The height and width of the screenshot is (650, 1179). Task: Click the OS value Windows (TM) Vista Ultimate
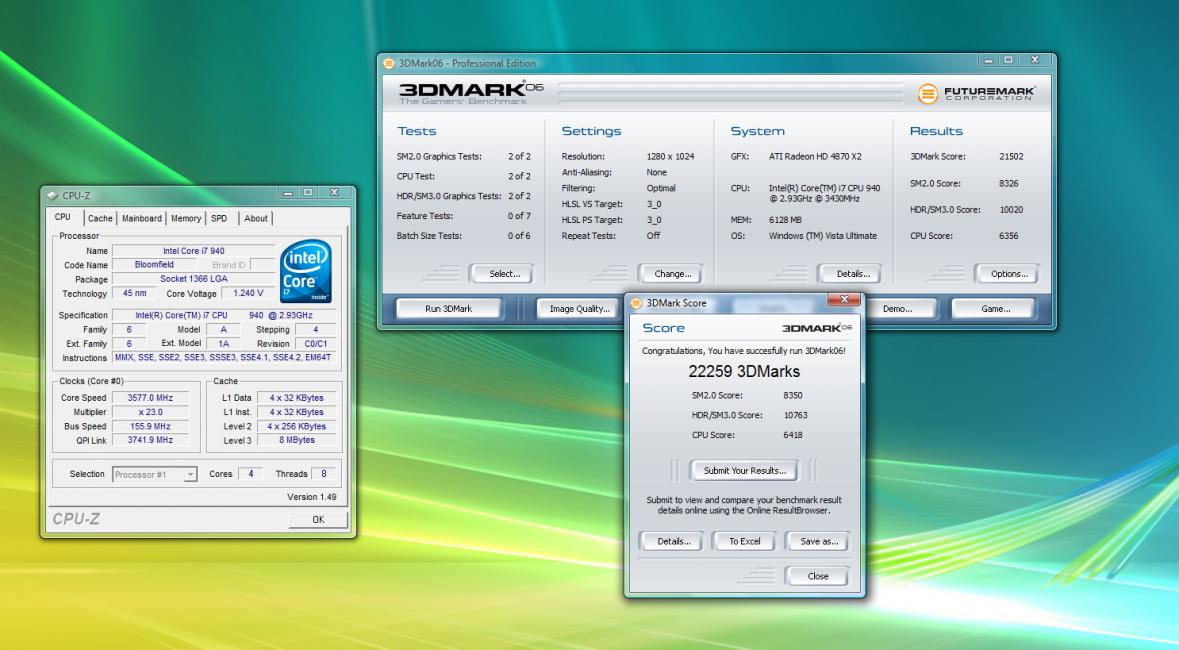click(823, 235)
